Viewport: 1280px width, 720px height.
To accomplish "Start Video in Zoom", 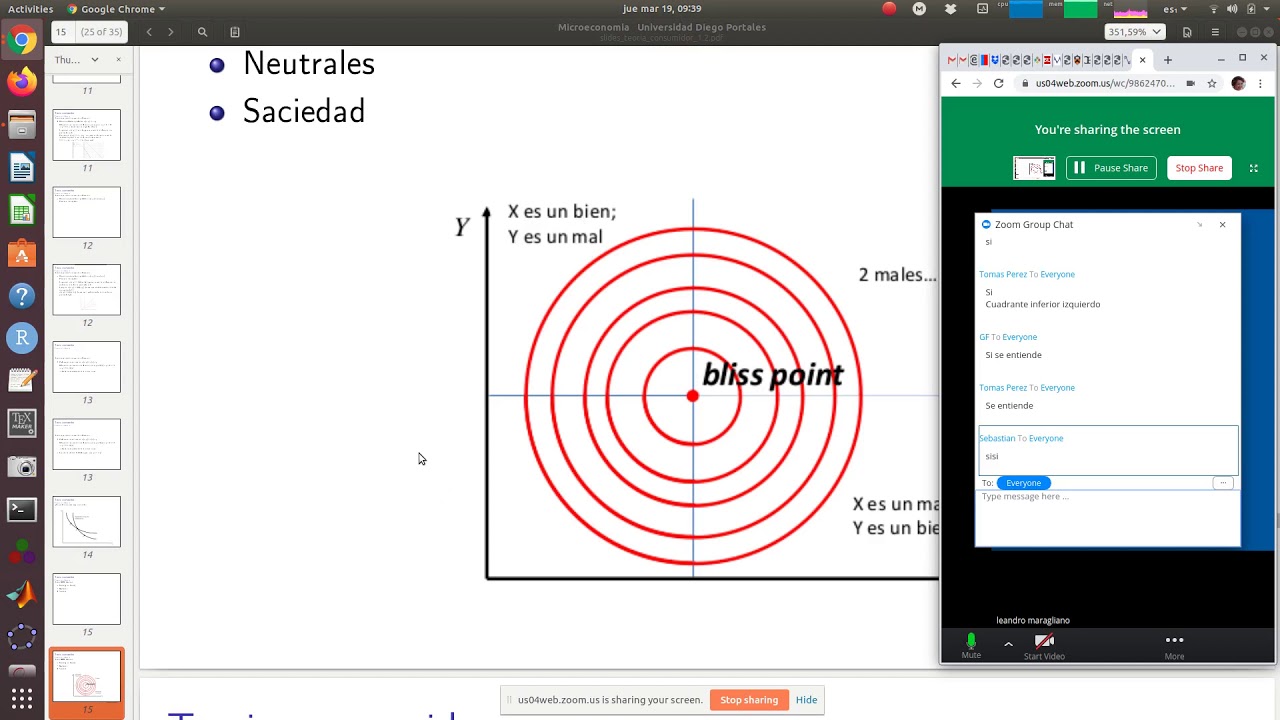I will tap(1044, 646).
